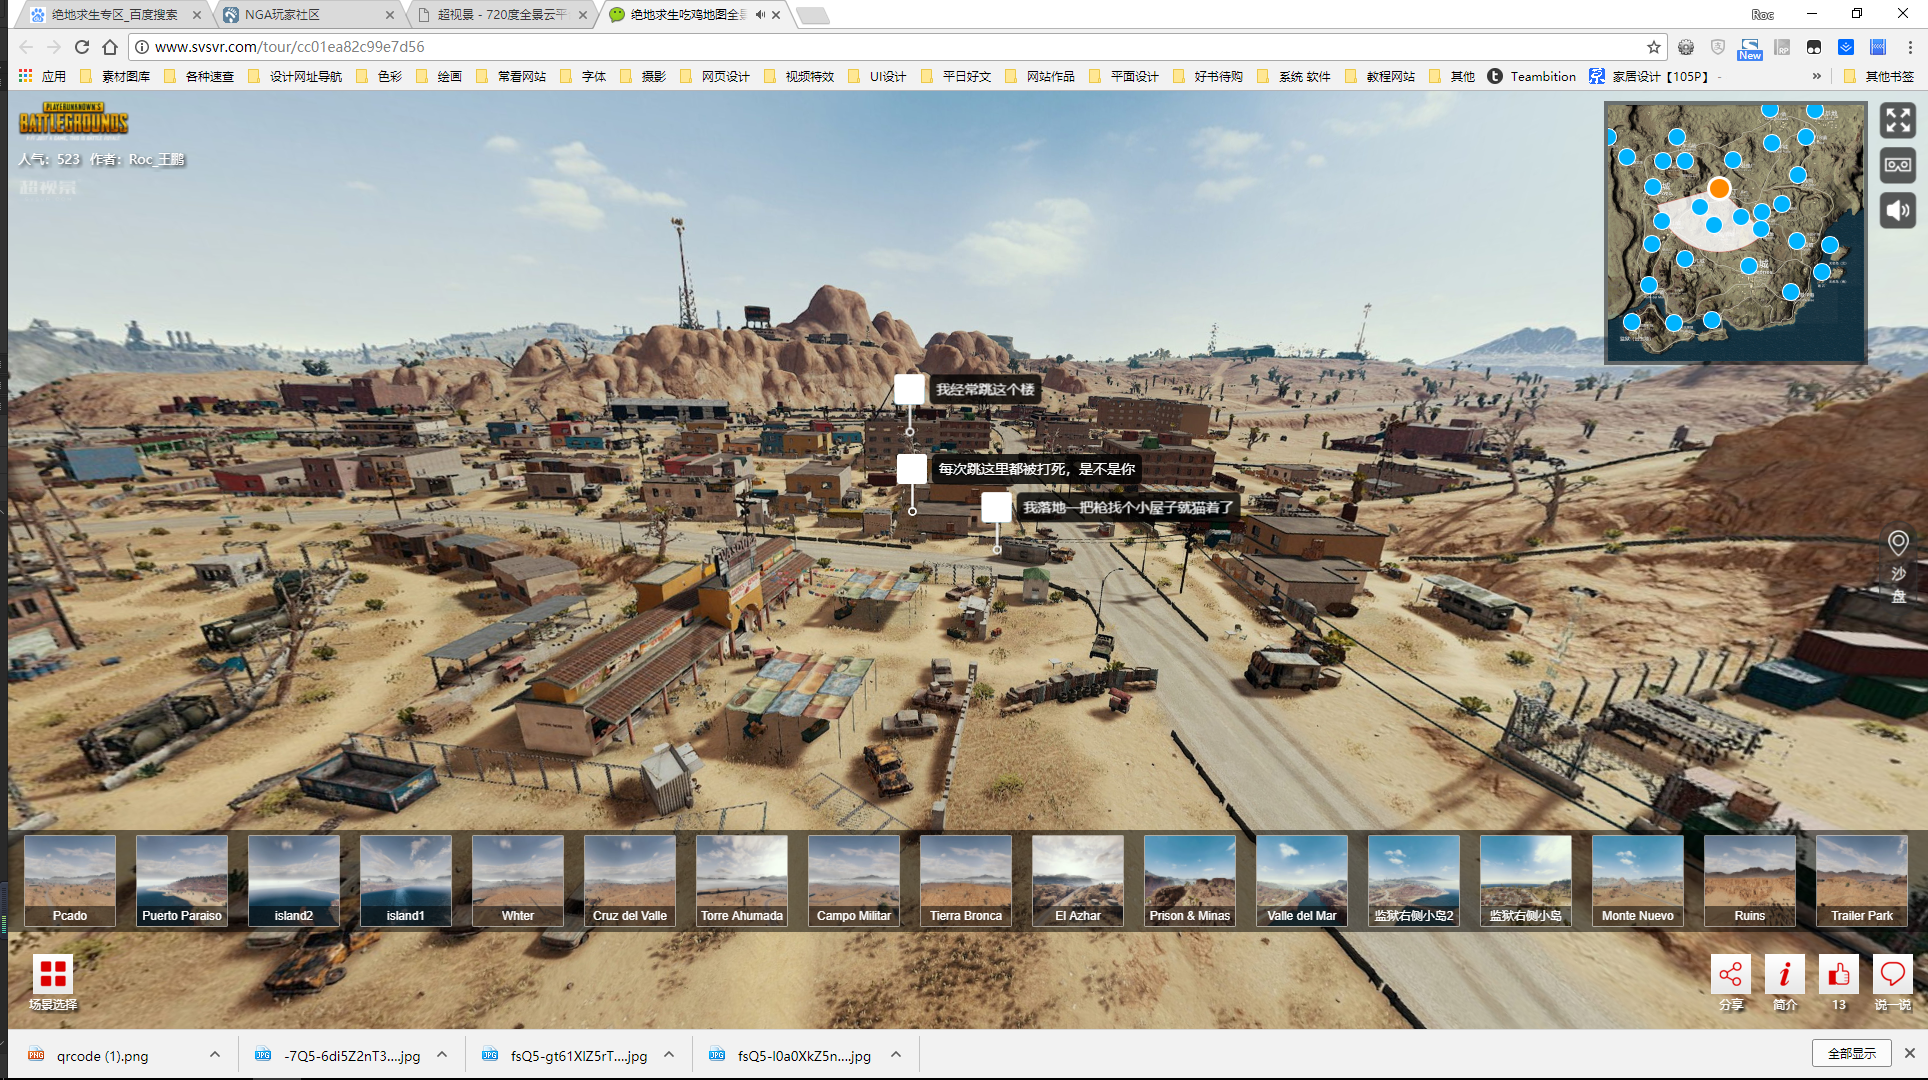Click the share icon
This screenshot has height=1080, width=1928.
click(x=1731, y=974)
